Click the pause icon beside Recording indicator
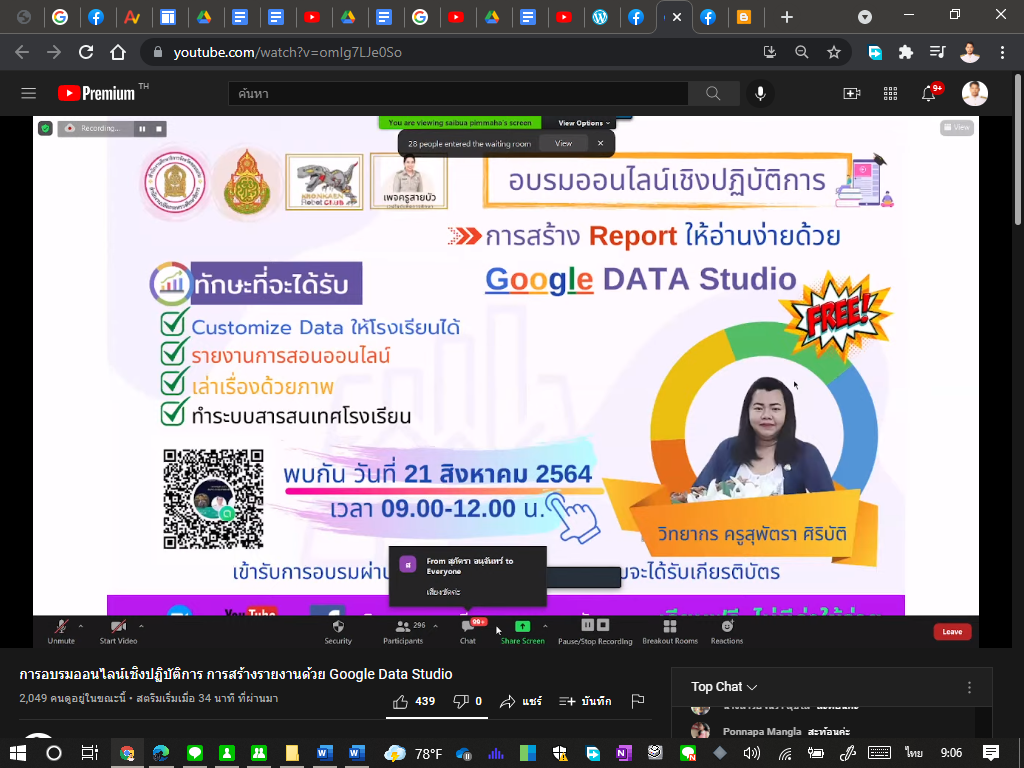Viewport: 1024px width, 768px height. [142, 129]
